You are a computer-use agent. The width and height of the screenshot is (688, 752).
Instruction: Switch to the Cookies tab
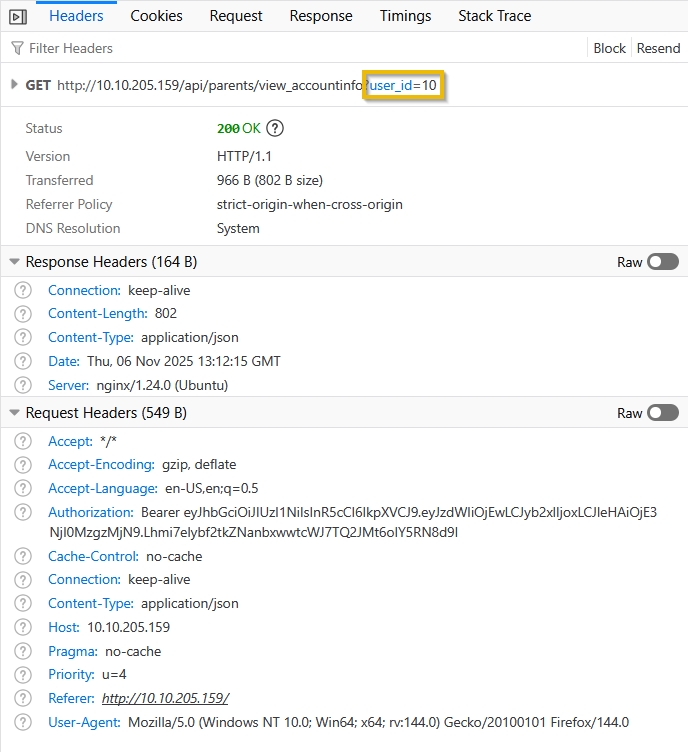pos(156,16)
